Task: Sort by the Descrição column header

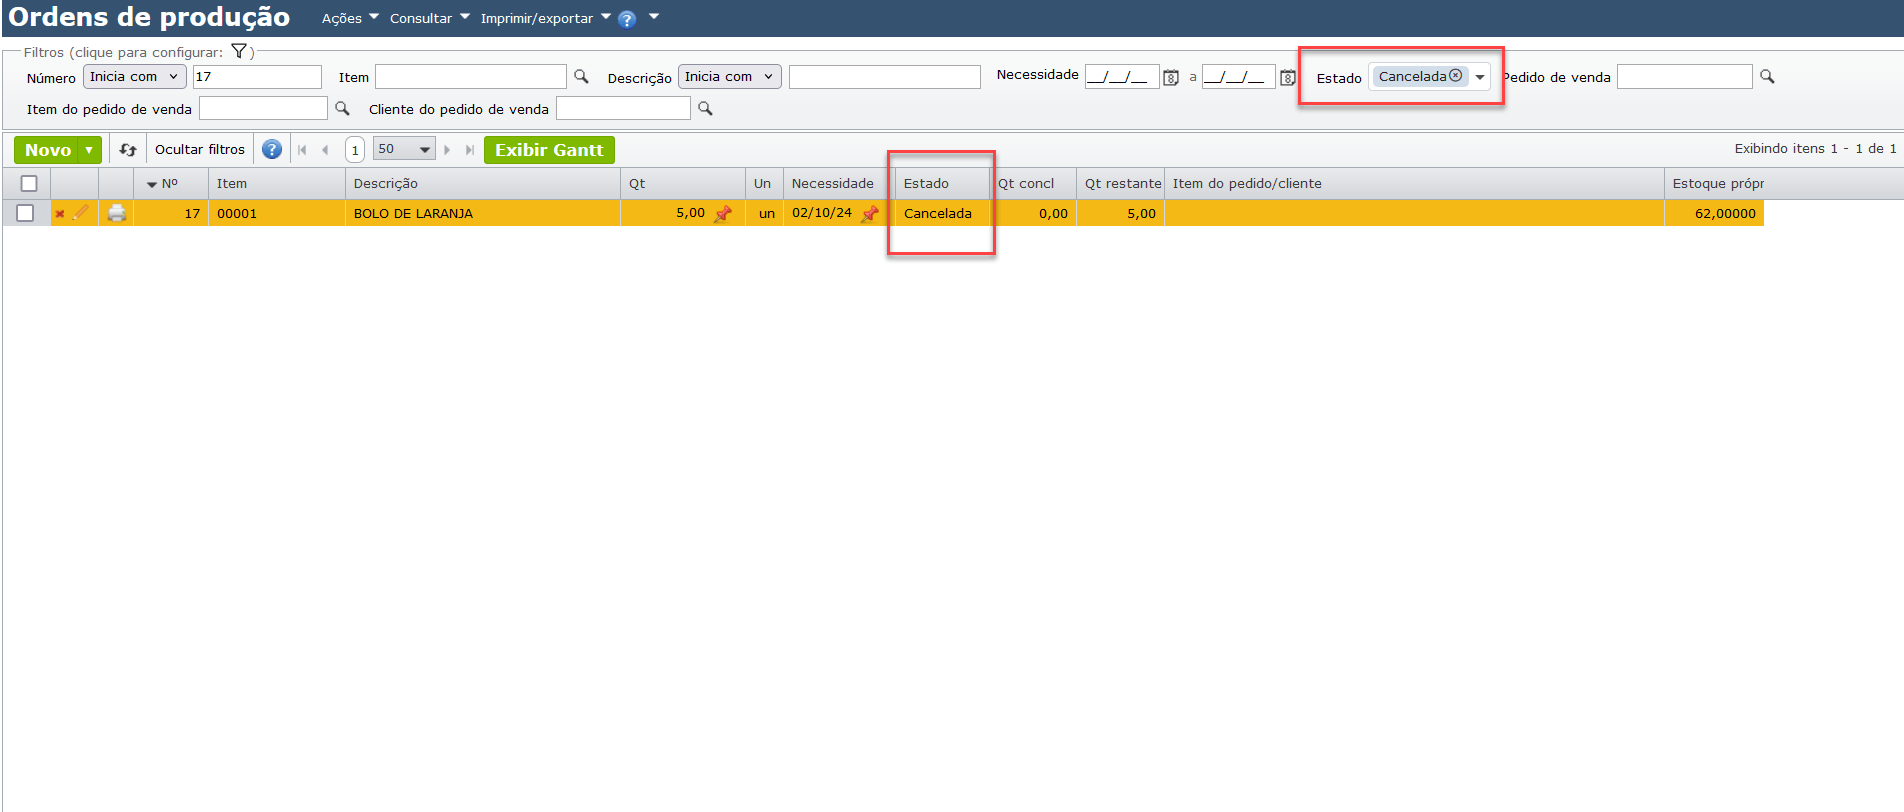Action: click(x=483, y=184)
